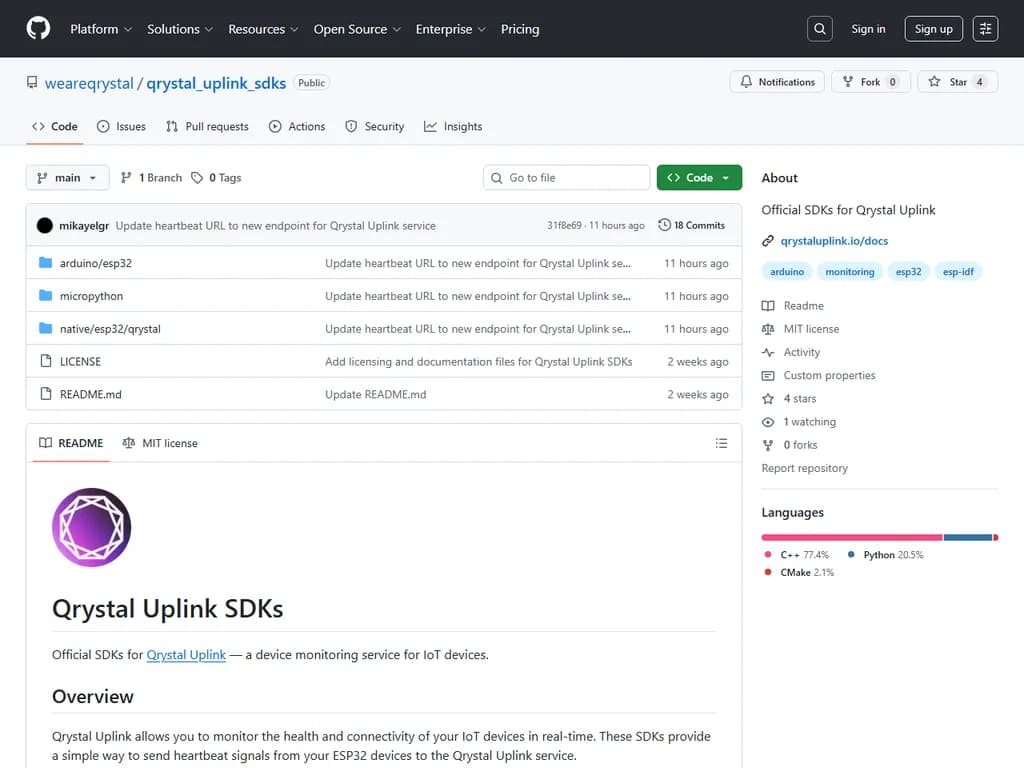Click the Qrystal purple logo image

(91, 527)
